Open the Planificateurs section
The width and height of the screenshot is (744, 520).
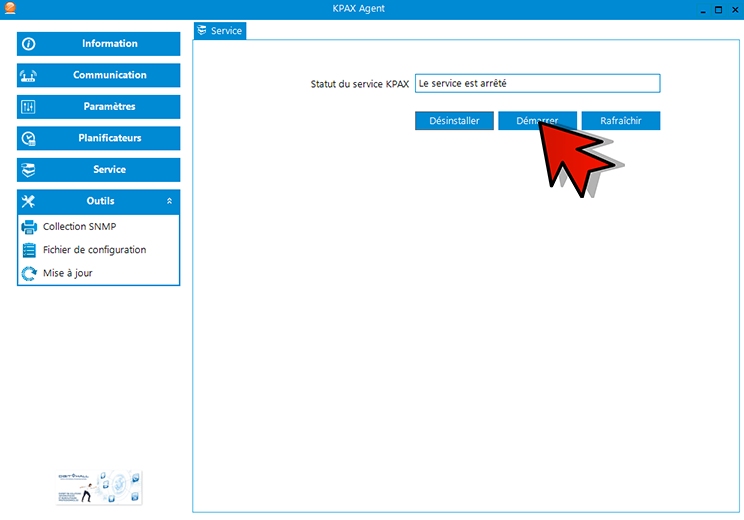[99, 138]
